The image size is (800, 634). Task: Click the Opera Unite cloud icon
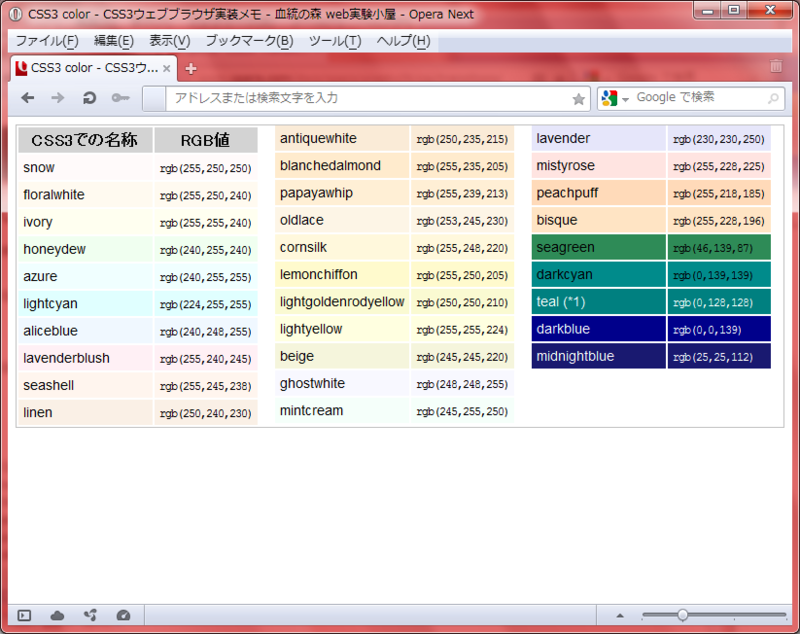(57, 616)
